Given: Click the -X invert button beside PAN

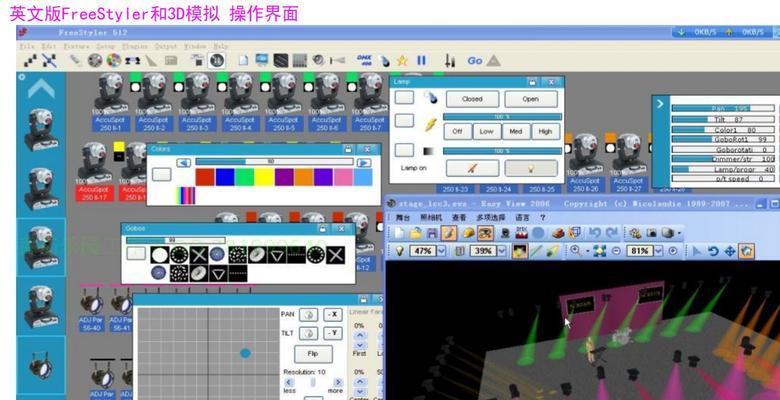Looking at the screenshot, I should pyautogui.click(x=333, y=314).
